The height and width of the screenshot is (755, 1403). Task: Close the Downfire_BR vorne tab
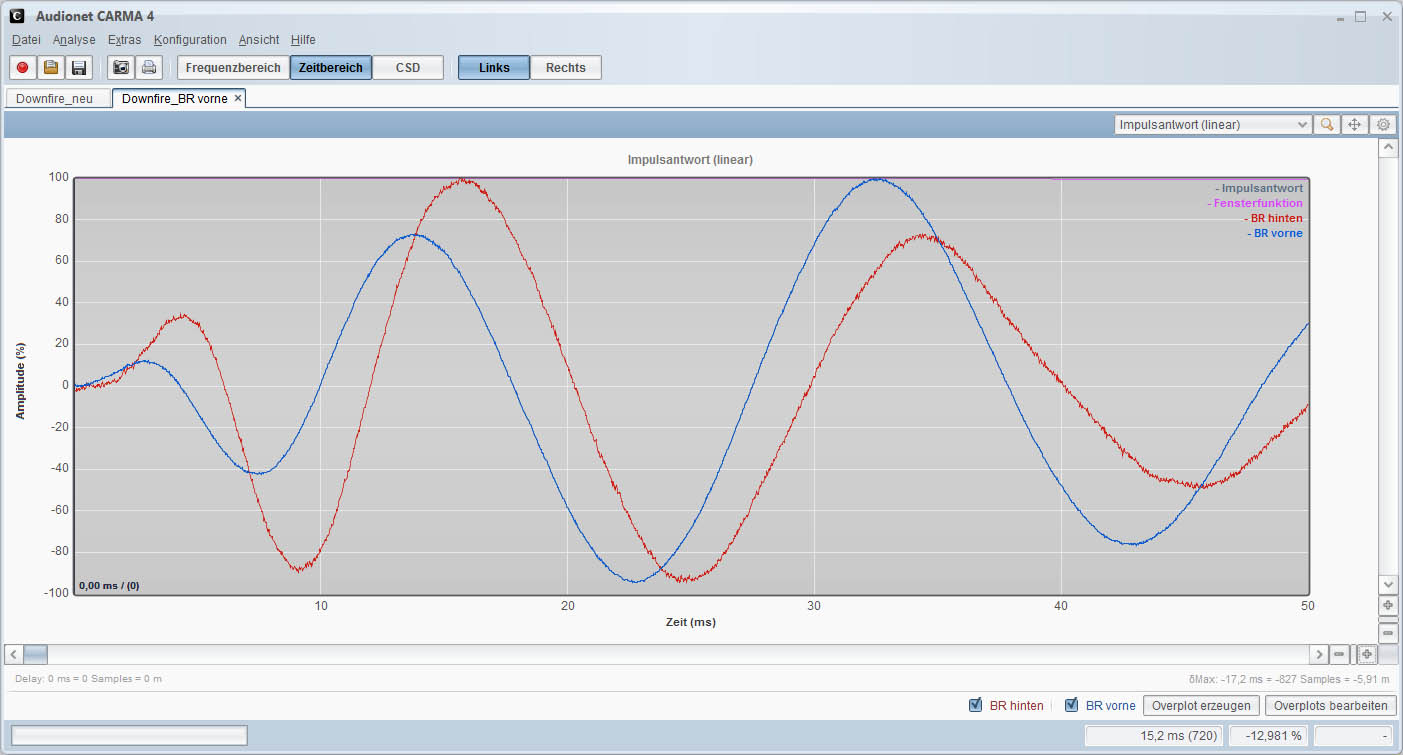click(x=238, y=98)
